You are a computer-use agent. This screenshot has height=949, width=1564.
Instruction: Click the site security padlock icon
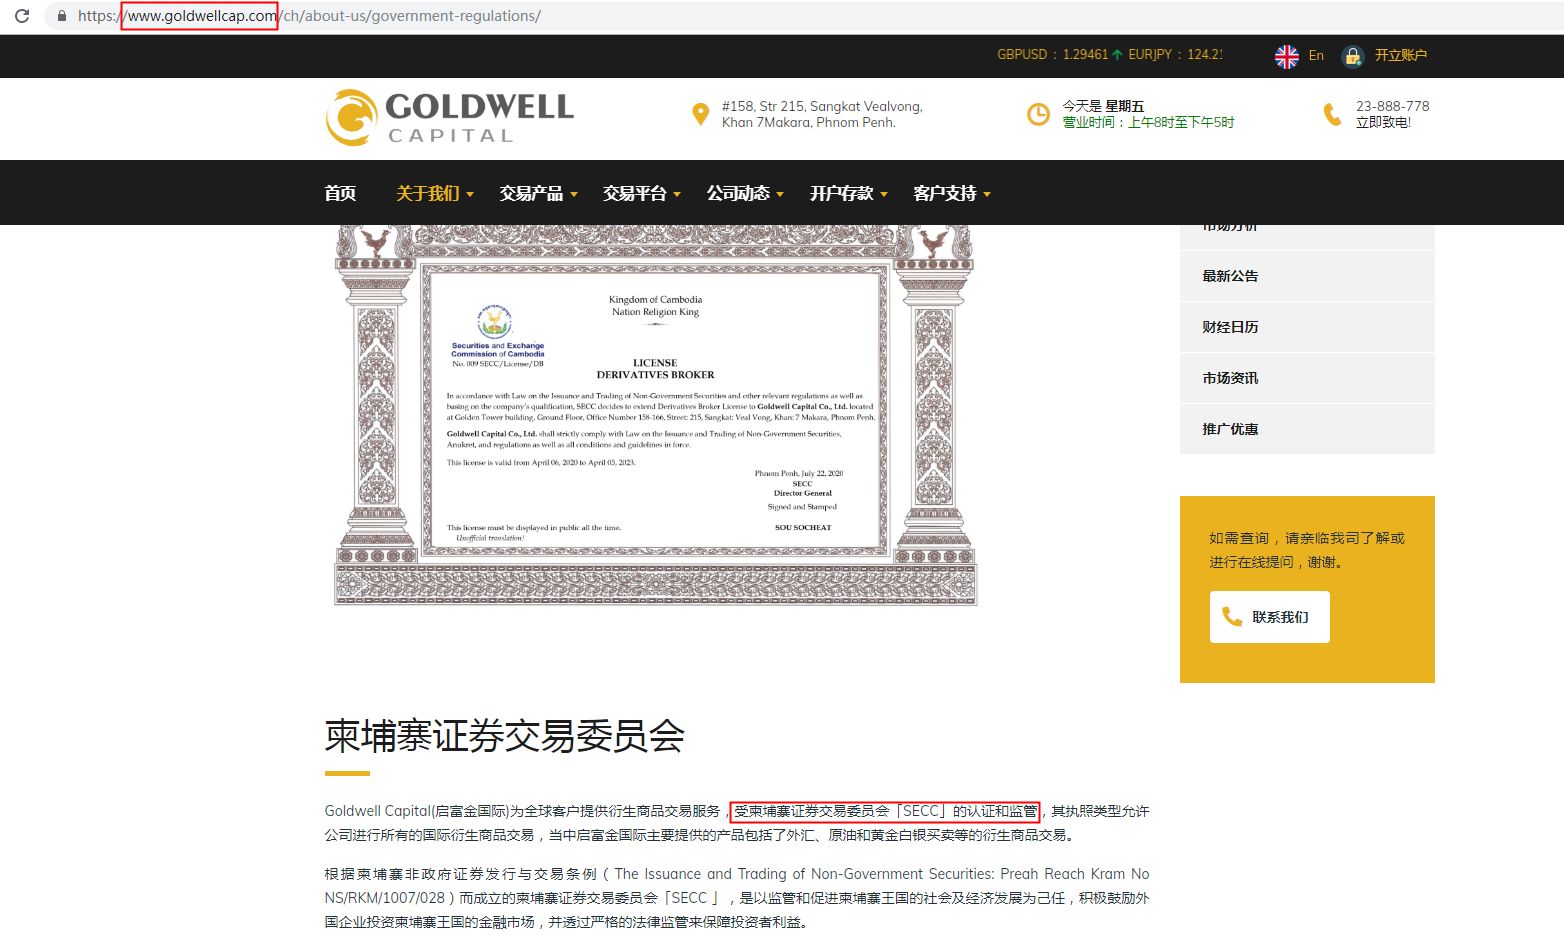click(x=62, y=16)
